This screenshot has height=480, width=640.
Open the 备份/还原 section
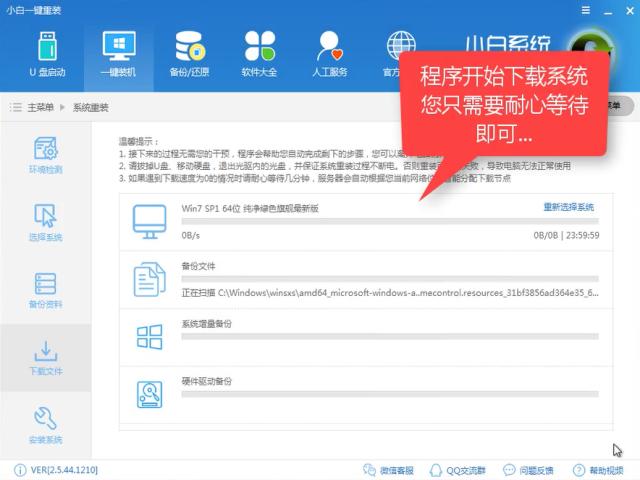190,53
